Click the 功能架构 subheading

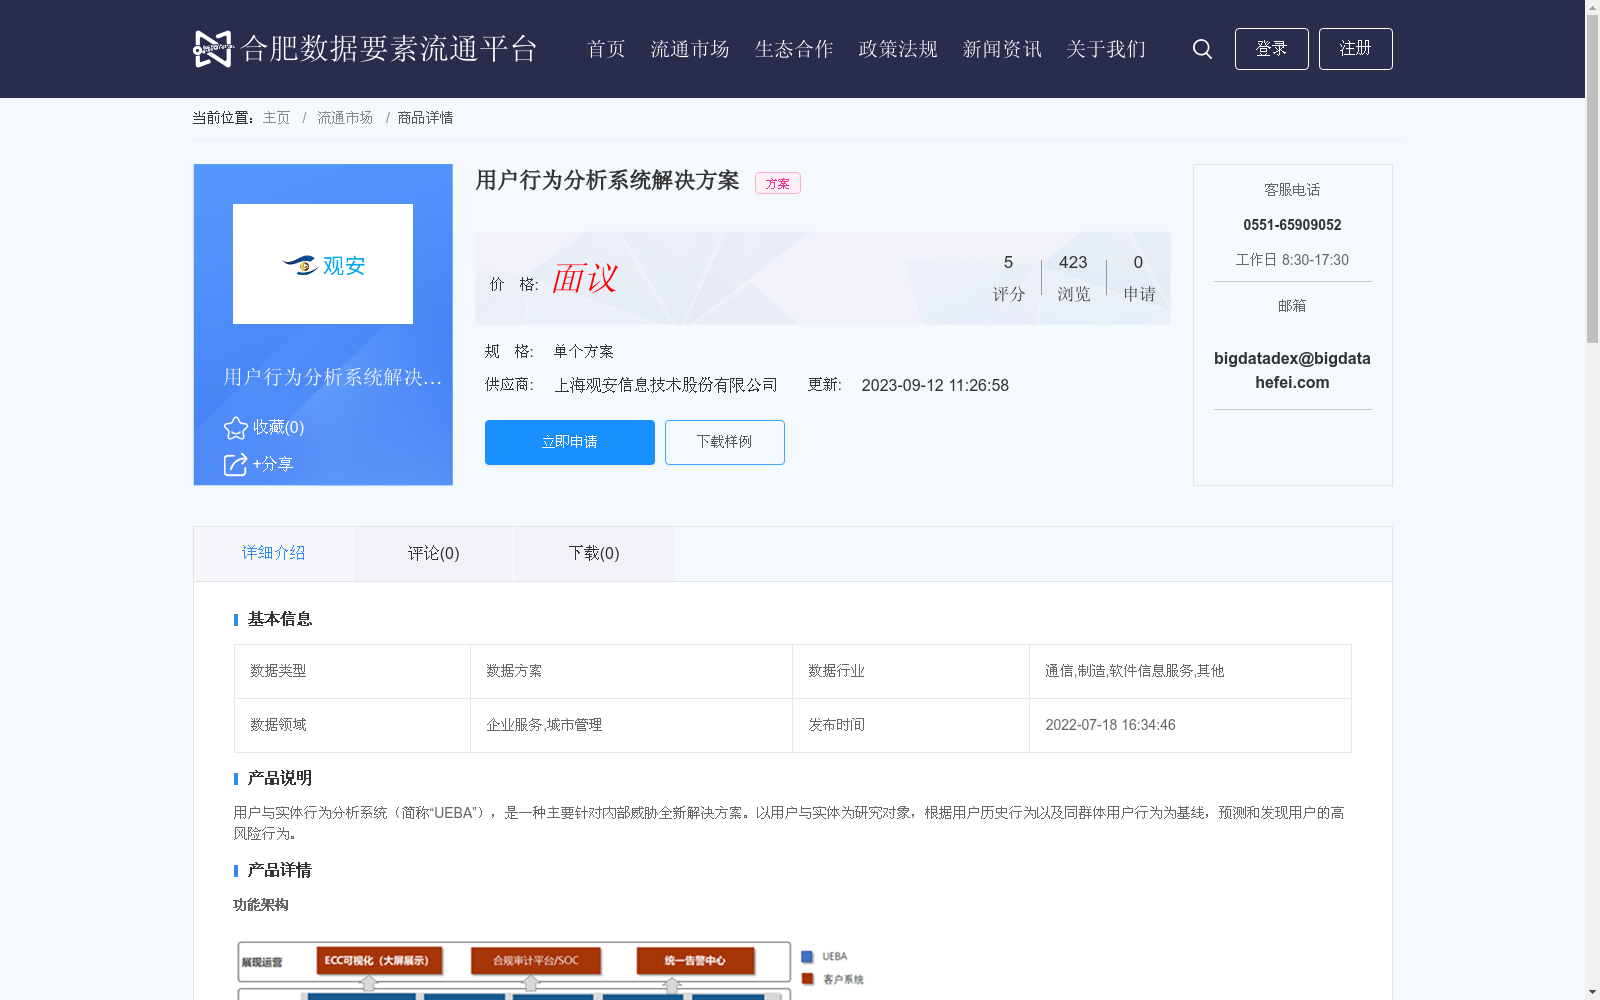[261, 905]
